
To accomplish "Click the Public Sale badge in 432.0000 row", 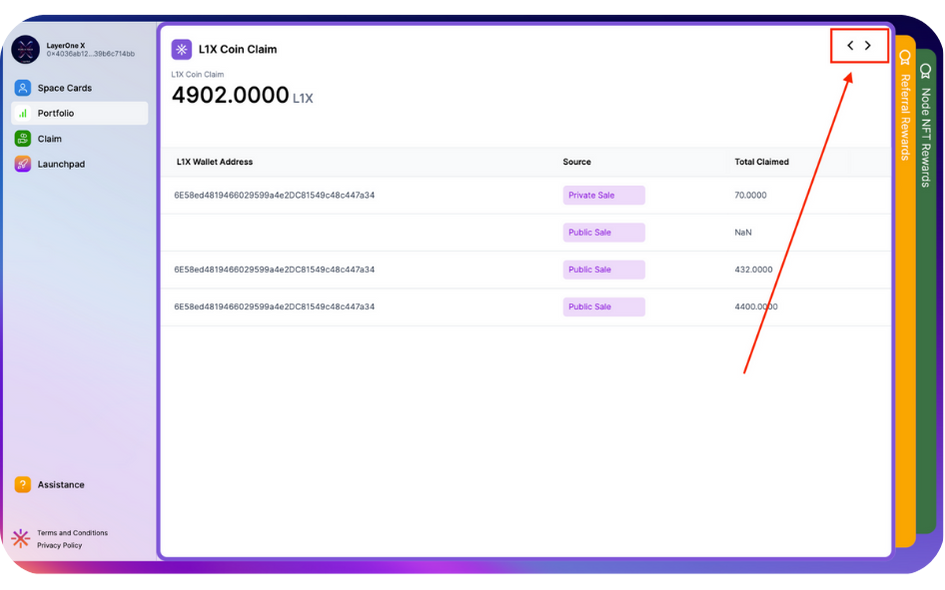I will 604,269.
